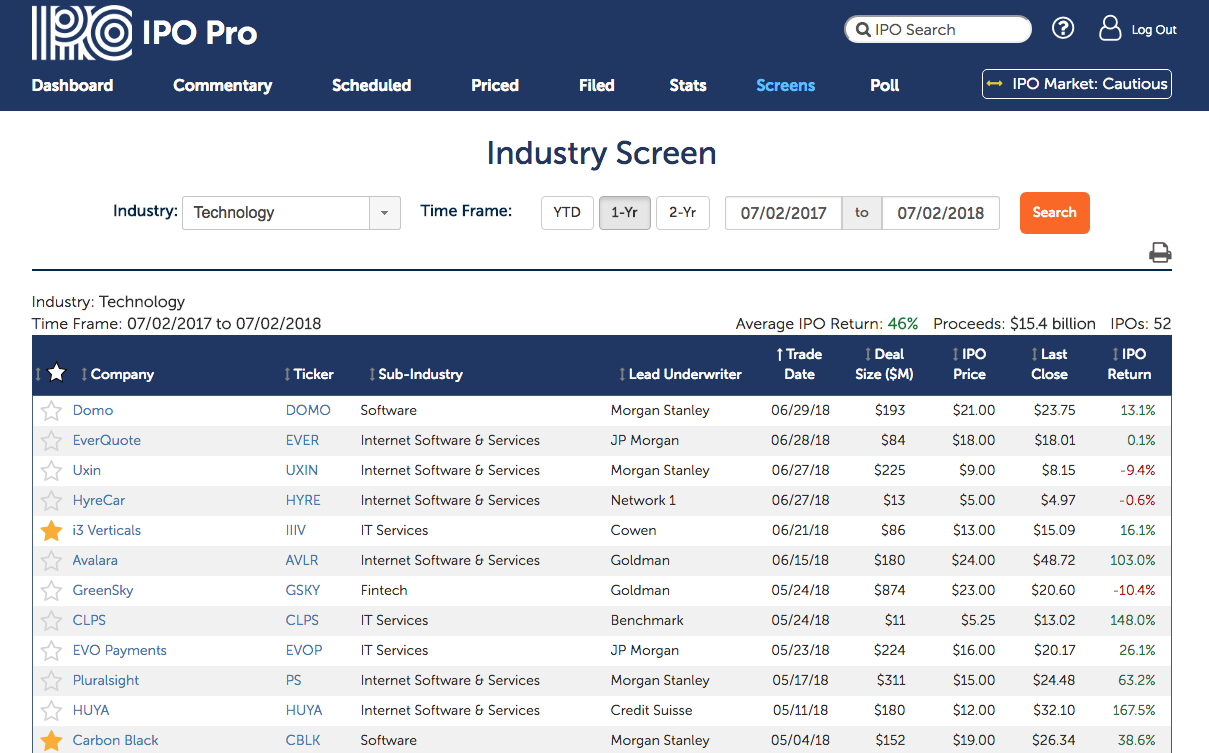Star Domo in the watchlist
1209x753 pixels.
pyautogui.click(x=51, y=410)
